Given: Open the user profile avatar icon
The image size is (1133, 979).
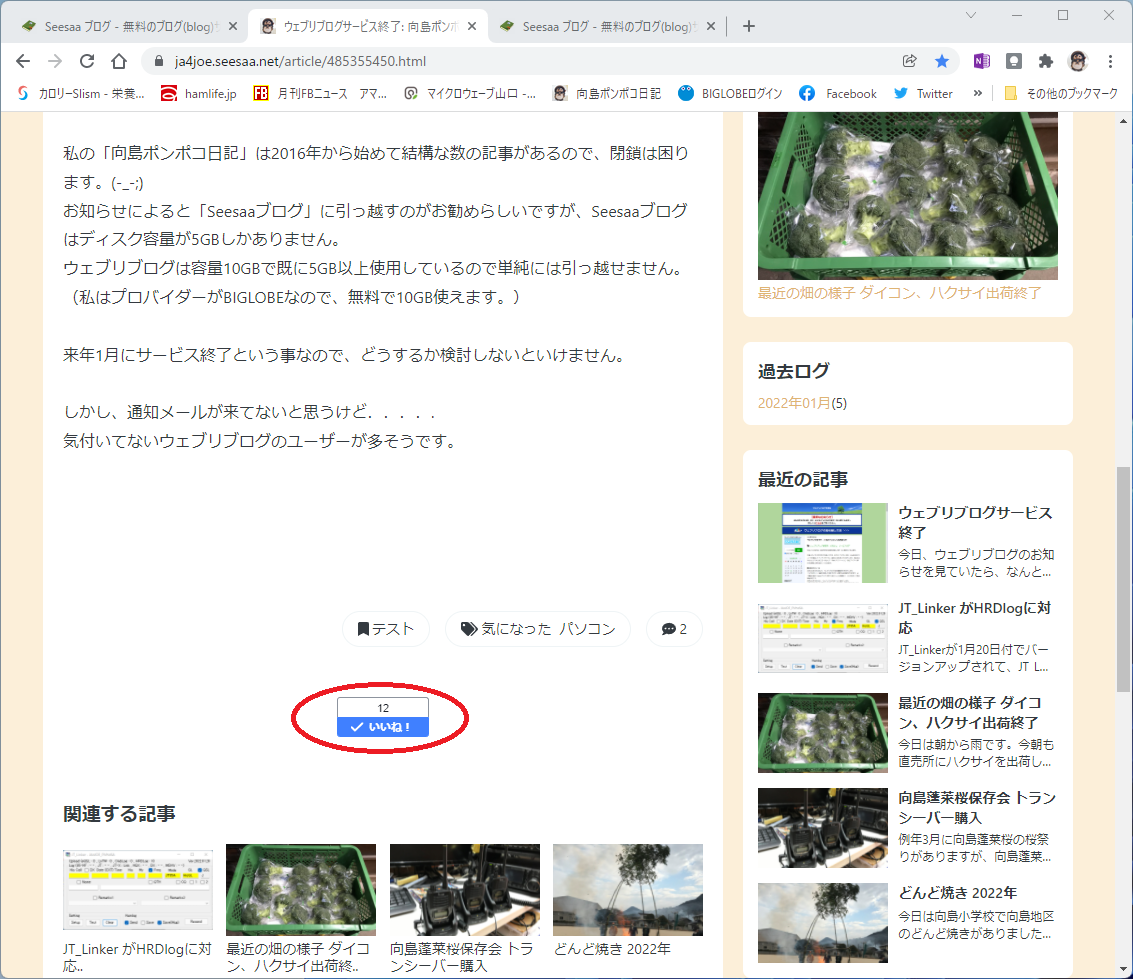Looking at the screenshot, I should (x=1078, y=61).
